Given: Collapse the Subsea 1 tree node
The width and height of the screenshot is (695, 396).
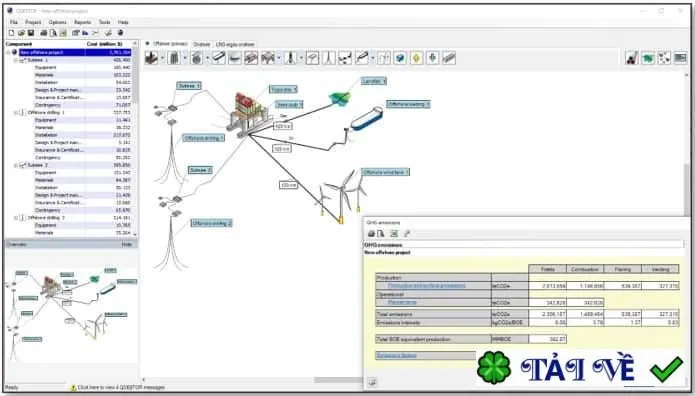Looking at the screenshot, I should (x=16, y=60).
